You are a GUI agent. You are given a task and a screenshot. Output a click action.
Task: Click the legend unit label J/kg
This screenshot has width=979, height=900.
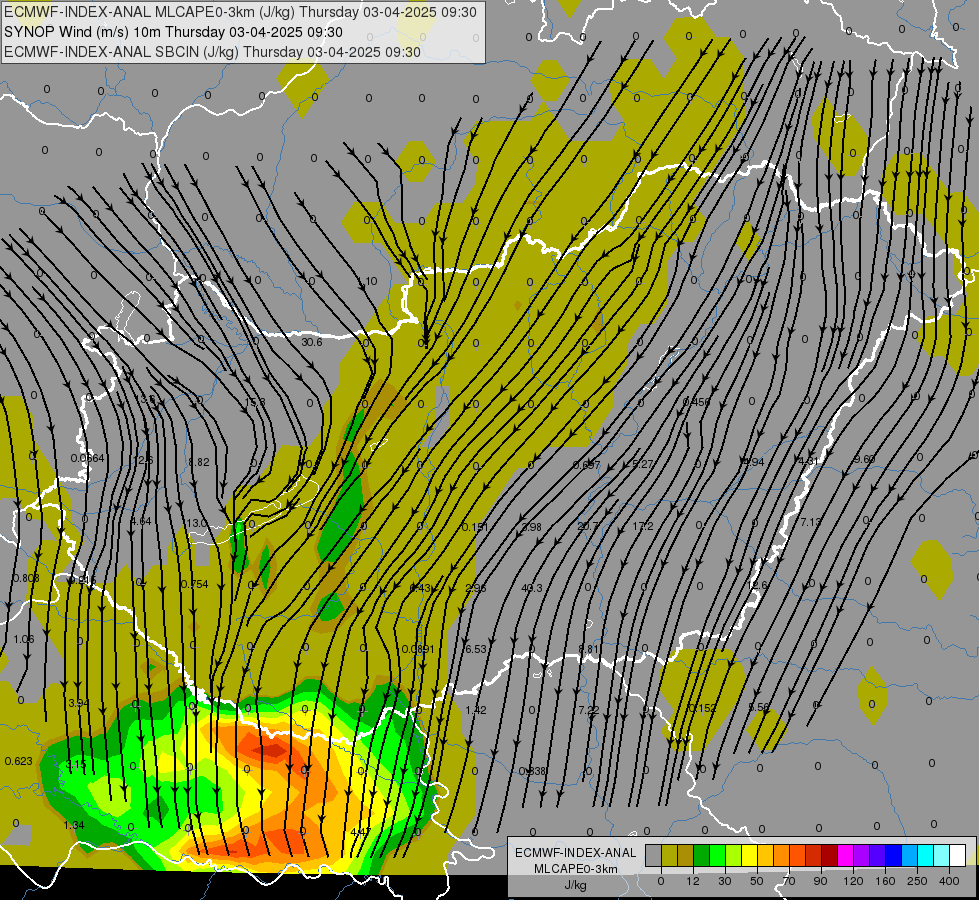(575, 885)
